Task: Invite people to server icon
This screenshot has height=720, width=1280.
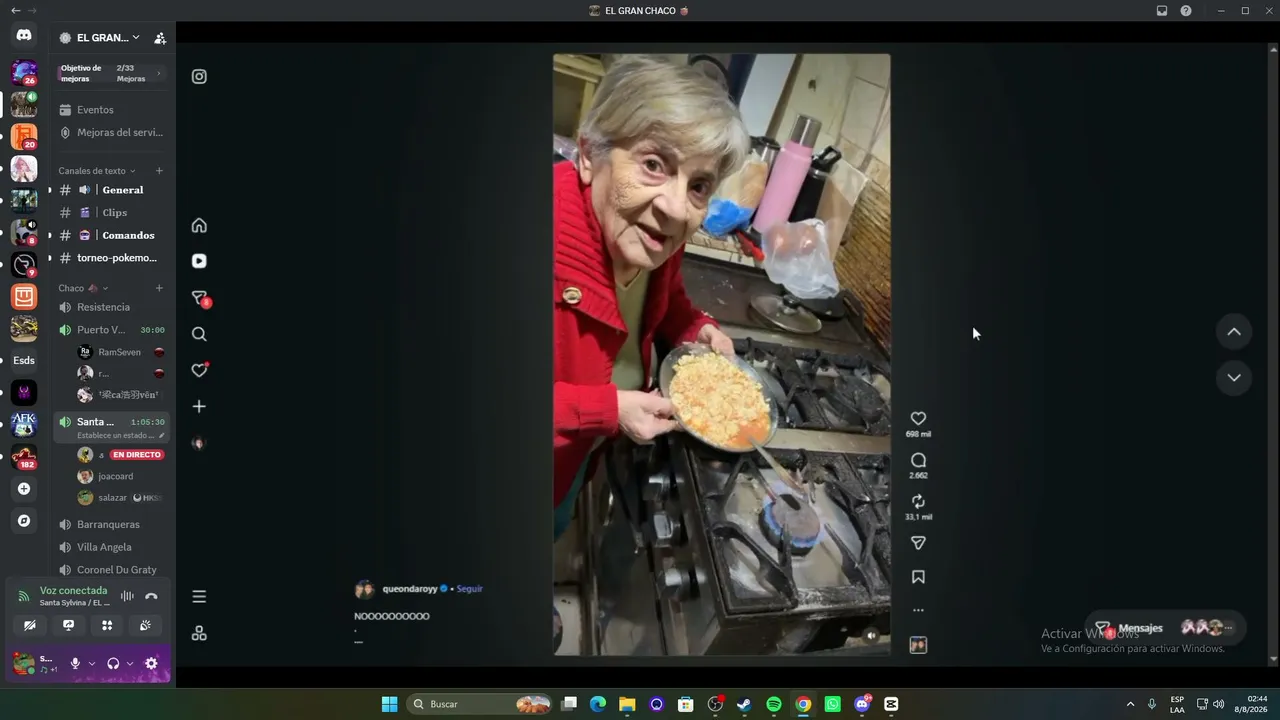Action: pyautogui.click(x=160, y=38)
